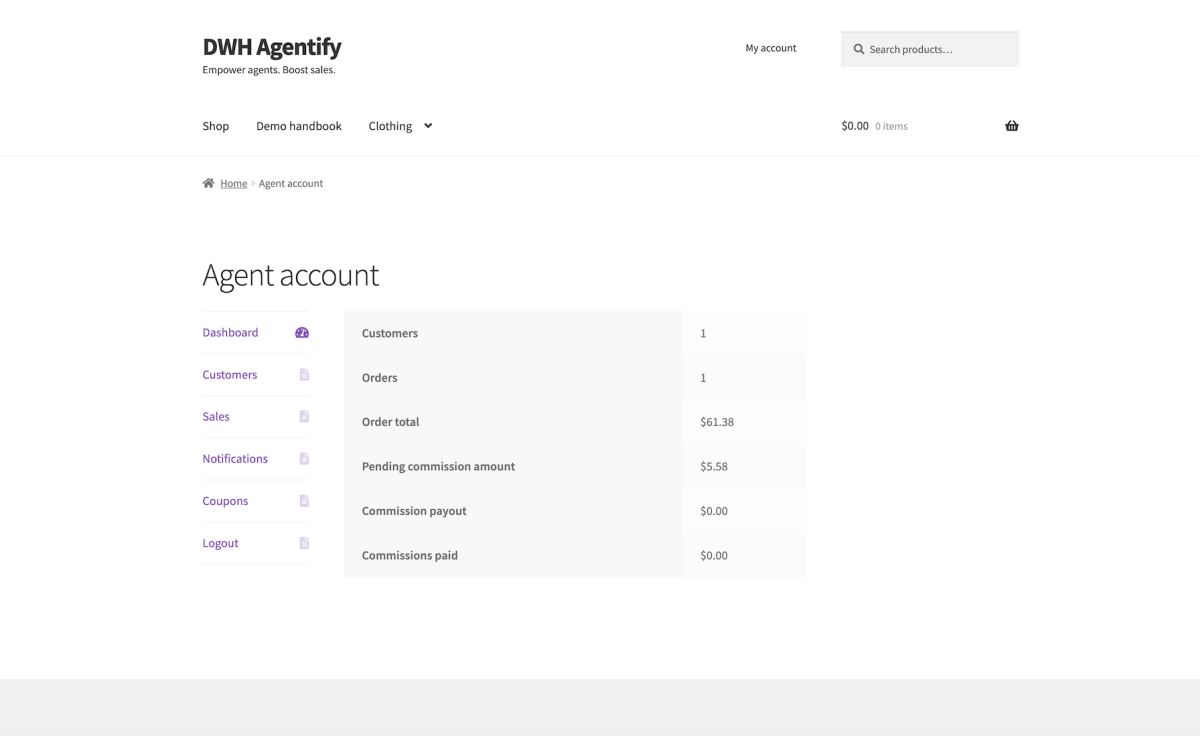The height and width of the screenshot is (736, 1200).
Task: Click the document icon beside Coupons
Action: (x=304, y=501)
